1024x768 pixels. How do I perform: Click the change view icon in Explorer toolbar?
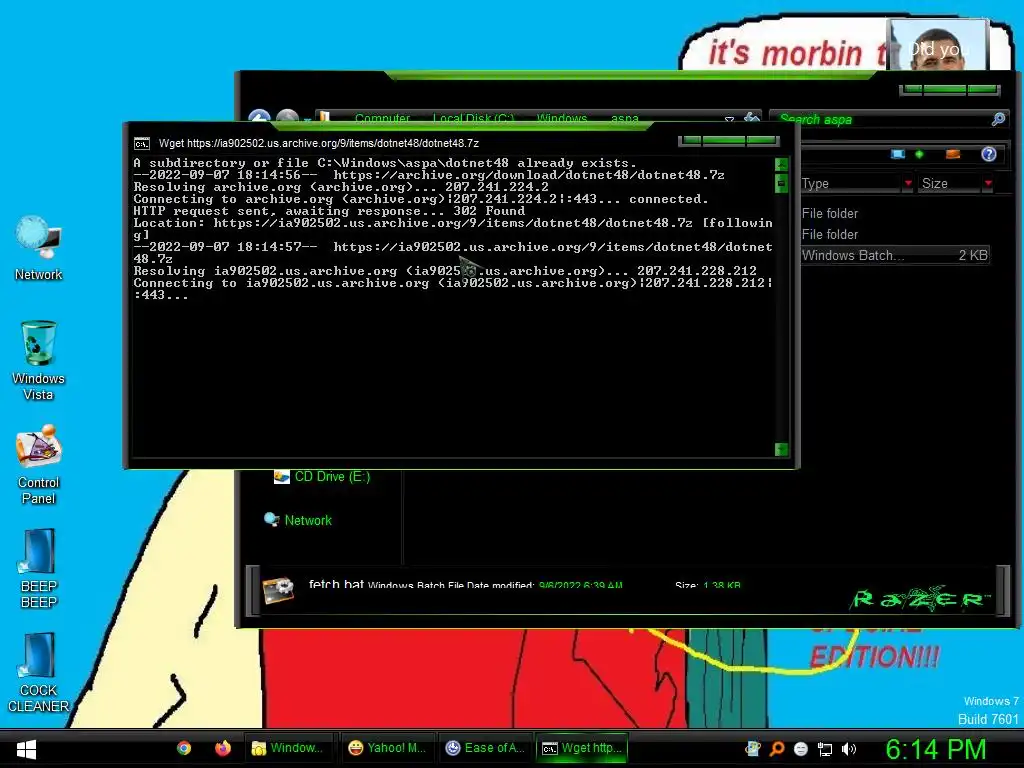click(898, 154)
